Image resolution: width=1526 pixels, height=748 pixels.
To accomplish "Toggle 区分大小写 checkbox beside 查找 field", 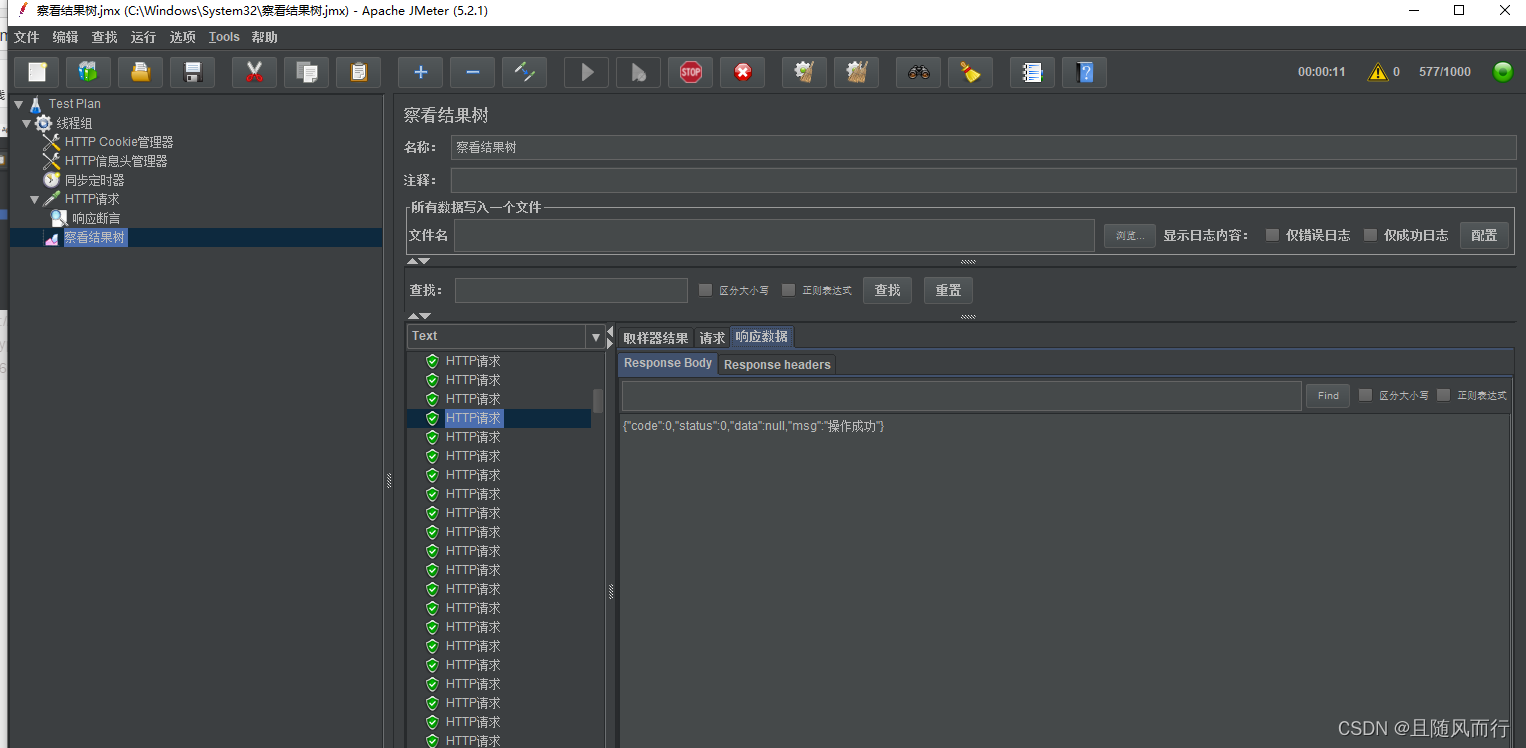I will (x=705, y=290).
